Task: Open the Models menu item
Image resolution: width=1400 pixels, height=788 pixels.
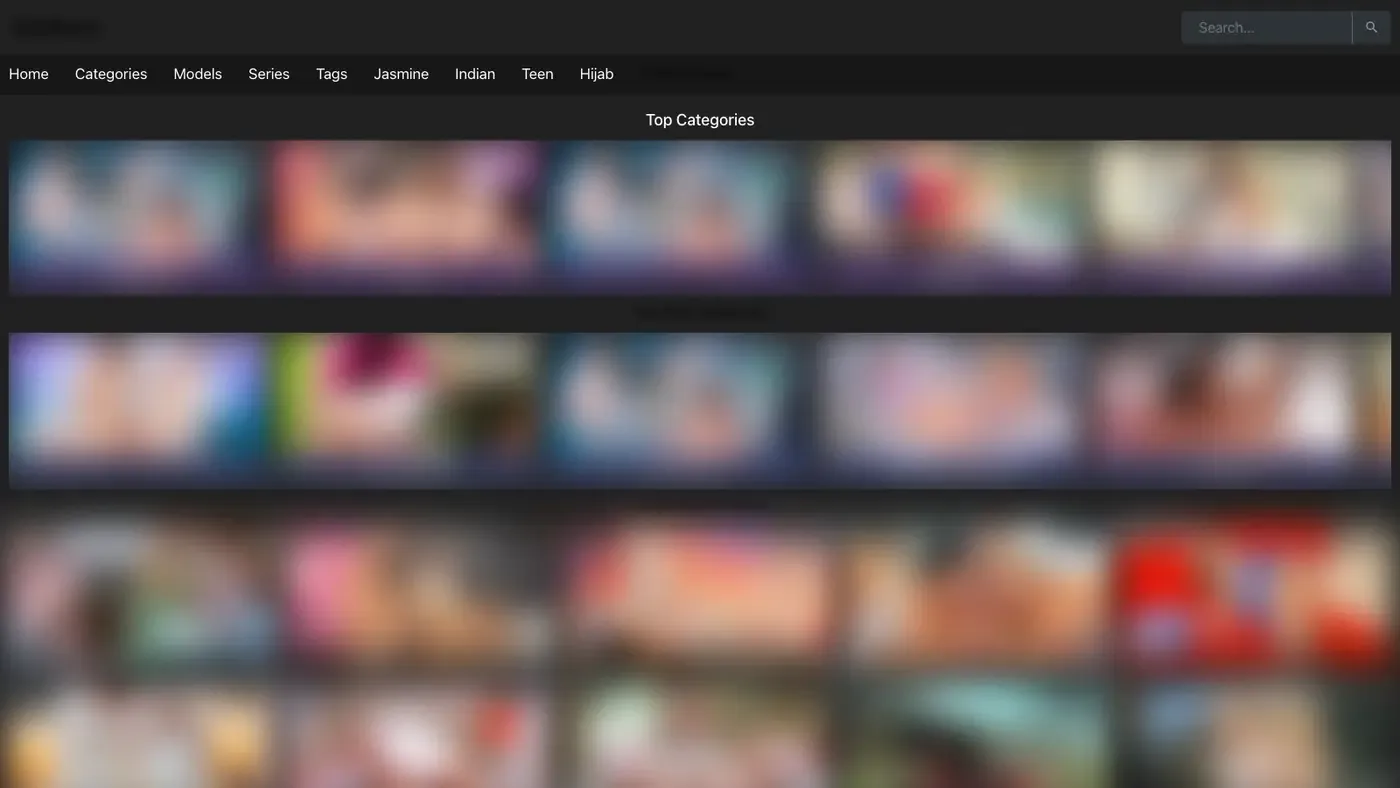Action: [x=198, y=74]
